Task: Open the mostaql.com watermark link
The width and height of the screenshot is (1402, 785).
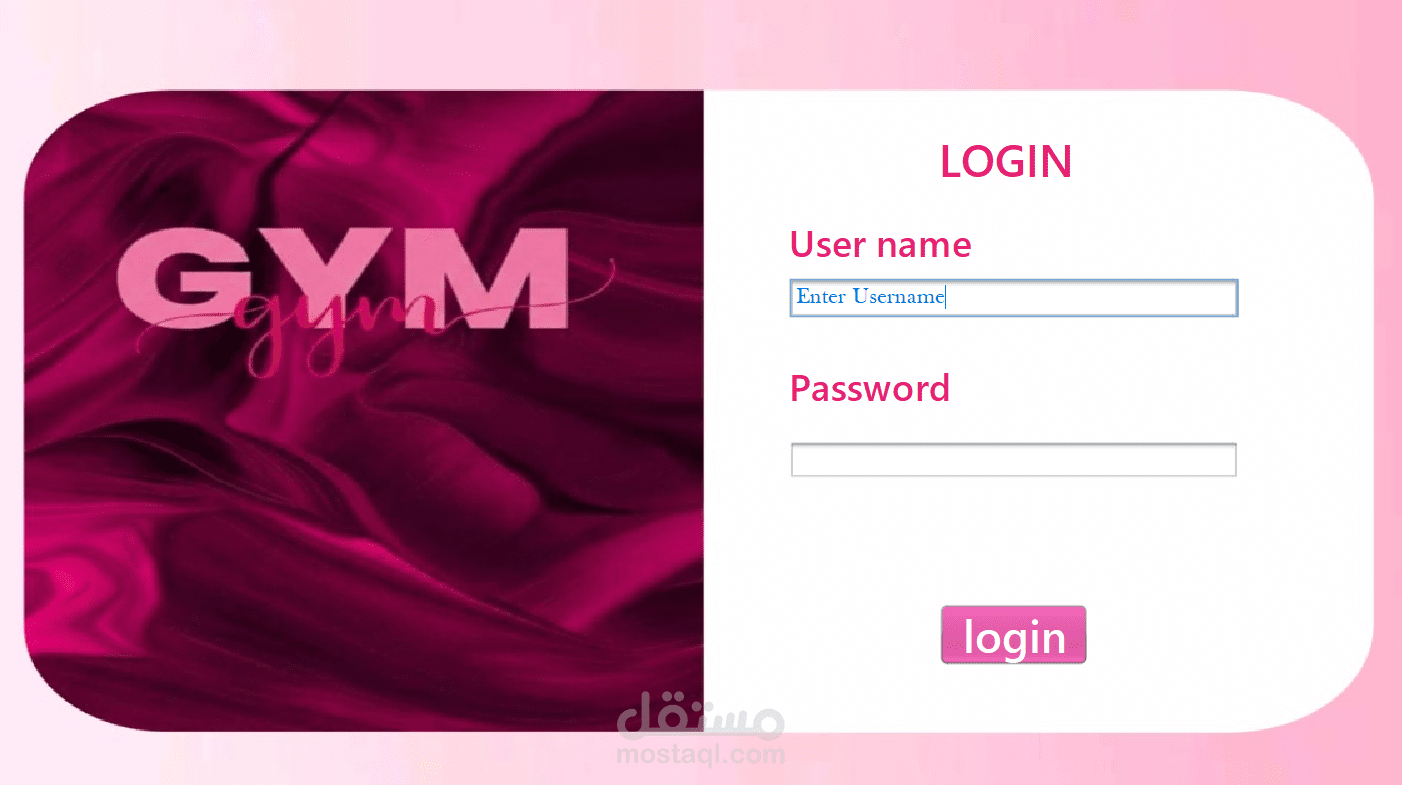Action: pyautogui.click(x=701, y=753)
